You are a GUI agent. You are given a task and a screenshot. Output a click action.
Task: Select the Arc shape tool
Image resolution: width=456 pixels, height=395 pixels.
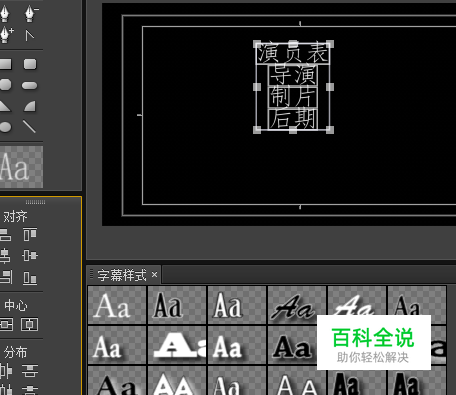30,106
